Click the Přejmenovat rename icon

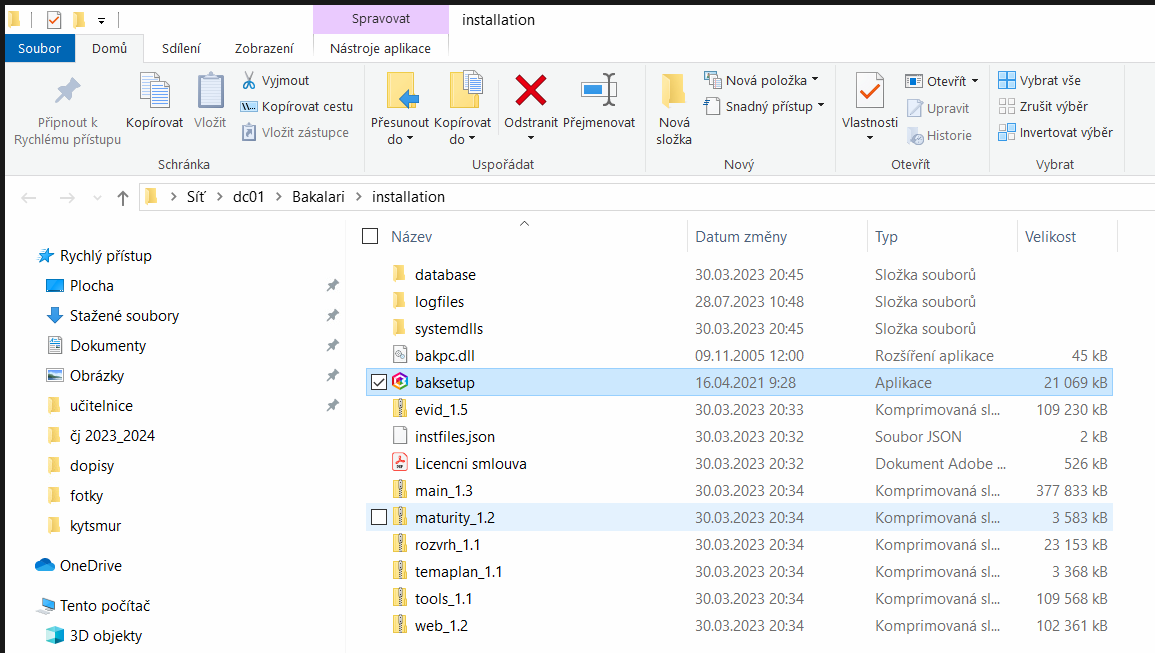(598, 91)
